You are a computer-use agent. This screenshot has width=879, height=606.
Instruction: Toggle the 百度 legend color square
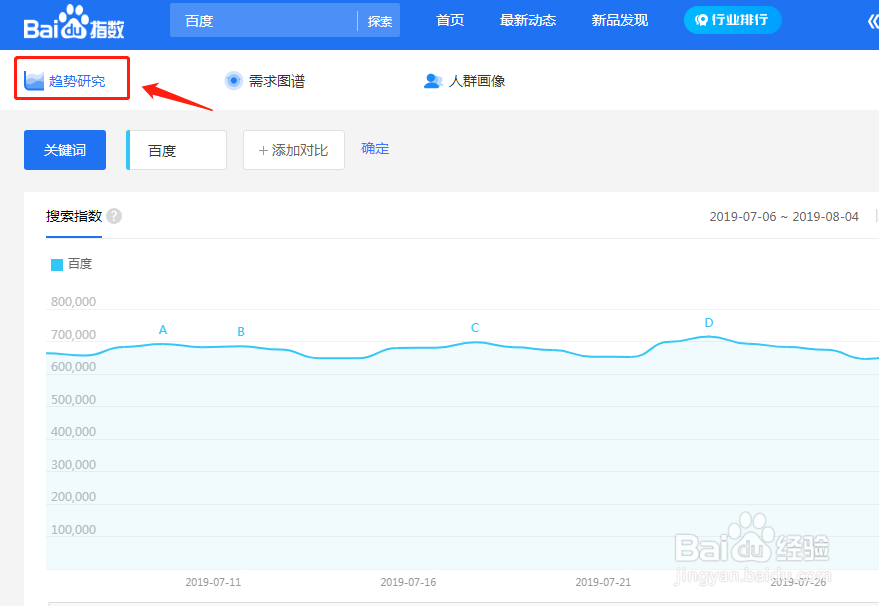57,265
